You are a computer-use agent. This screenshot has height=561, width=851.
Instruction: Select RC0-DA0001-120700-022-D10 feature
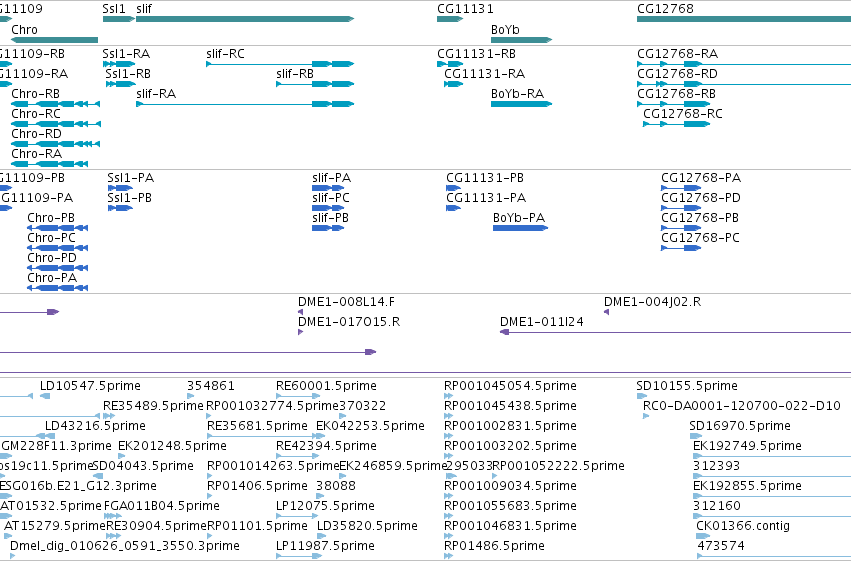tap(742, 406)
